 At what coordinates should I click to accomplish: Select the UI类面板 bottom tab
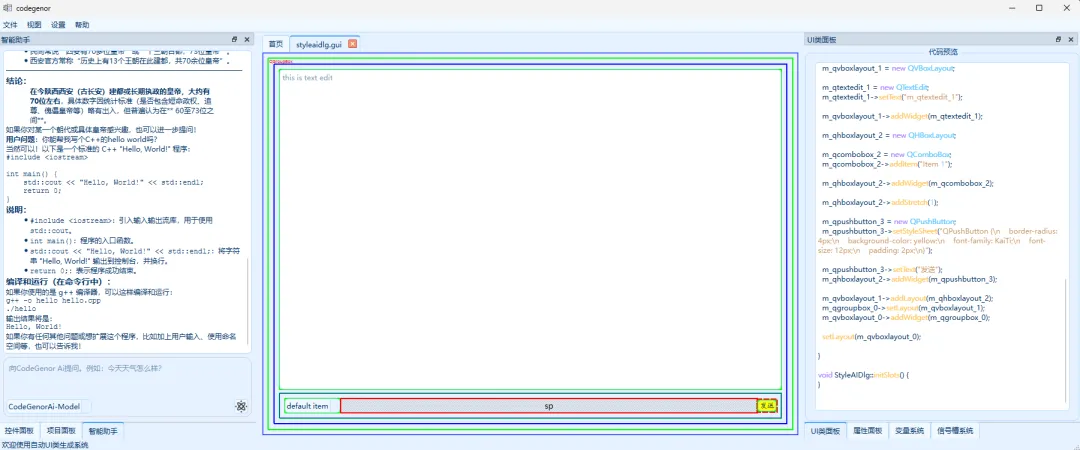(825, 431)
